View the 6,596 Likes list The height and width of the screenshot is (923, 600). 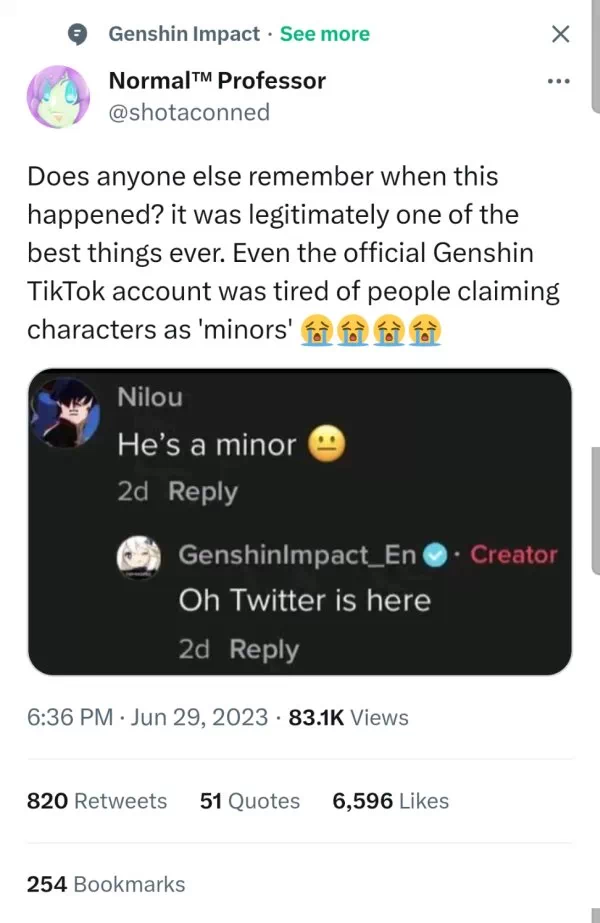tap(390, 801)
